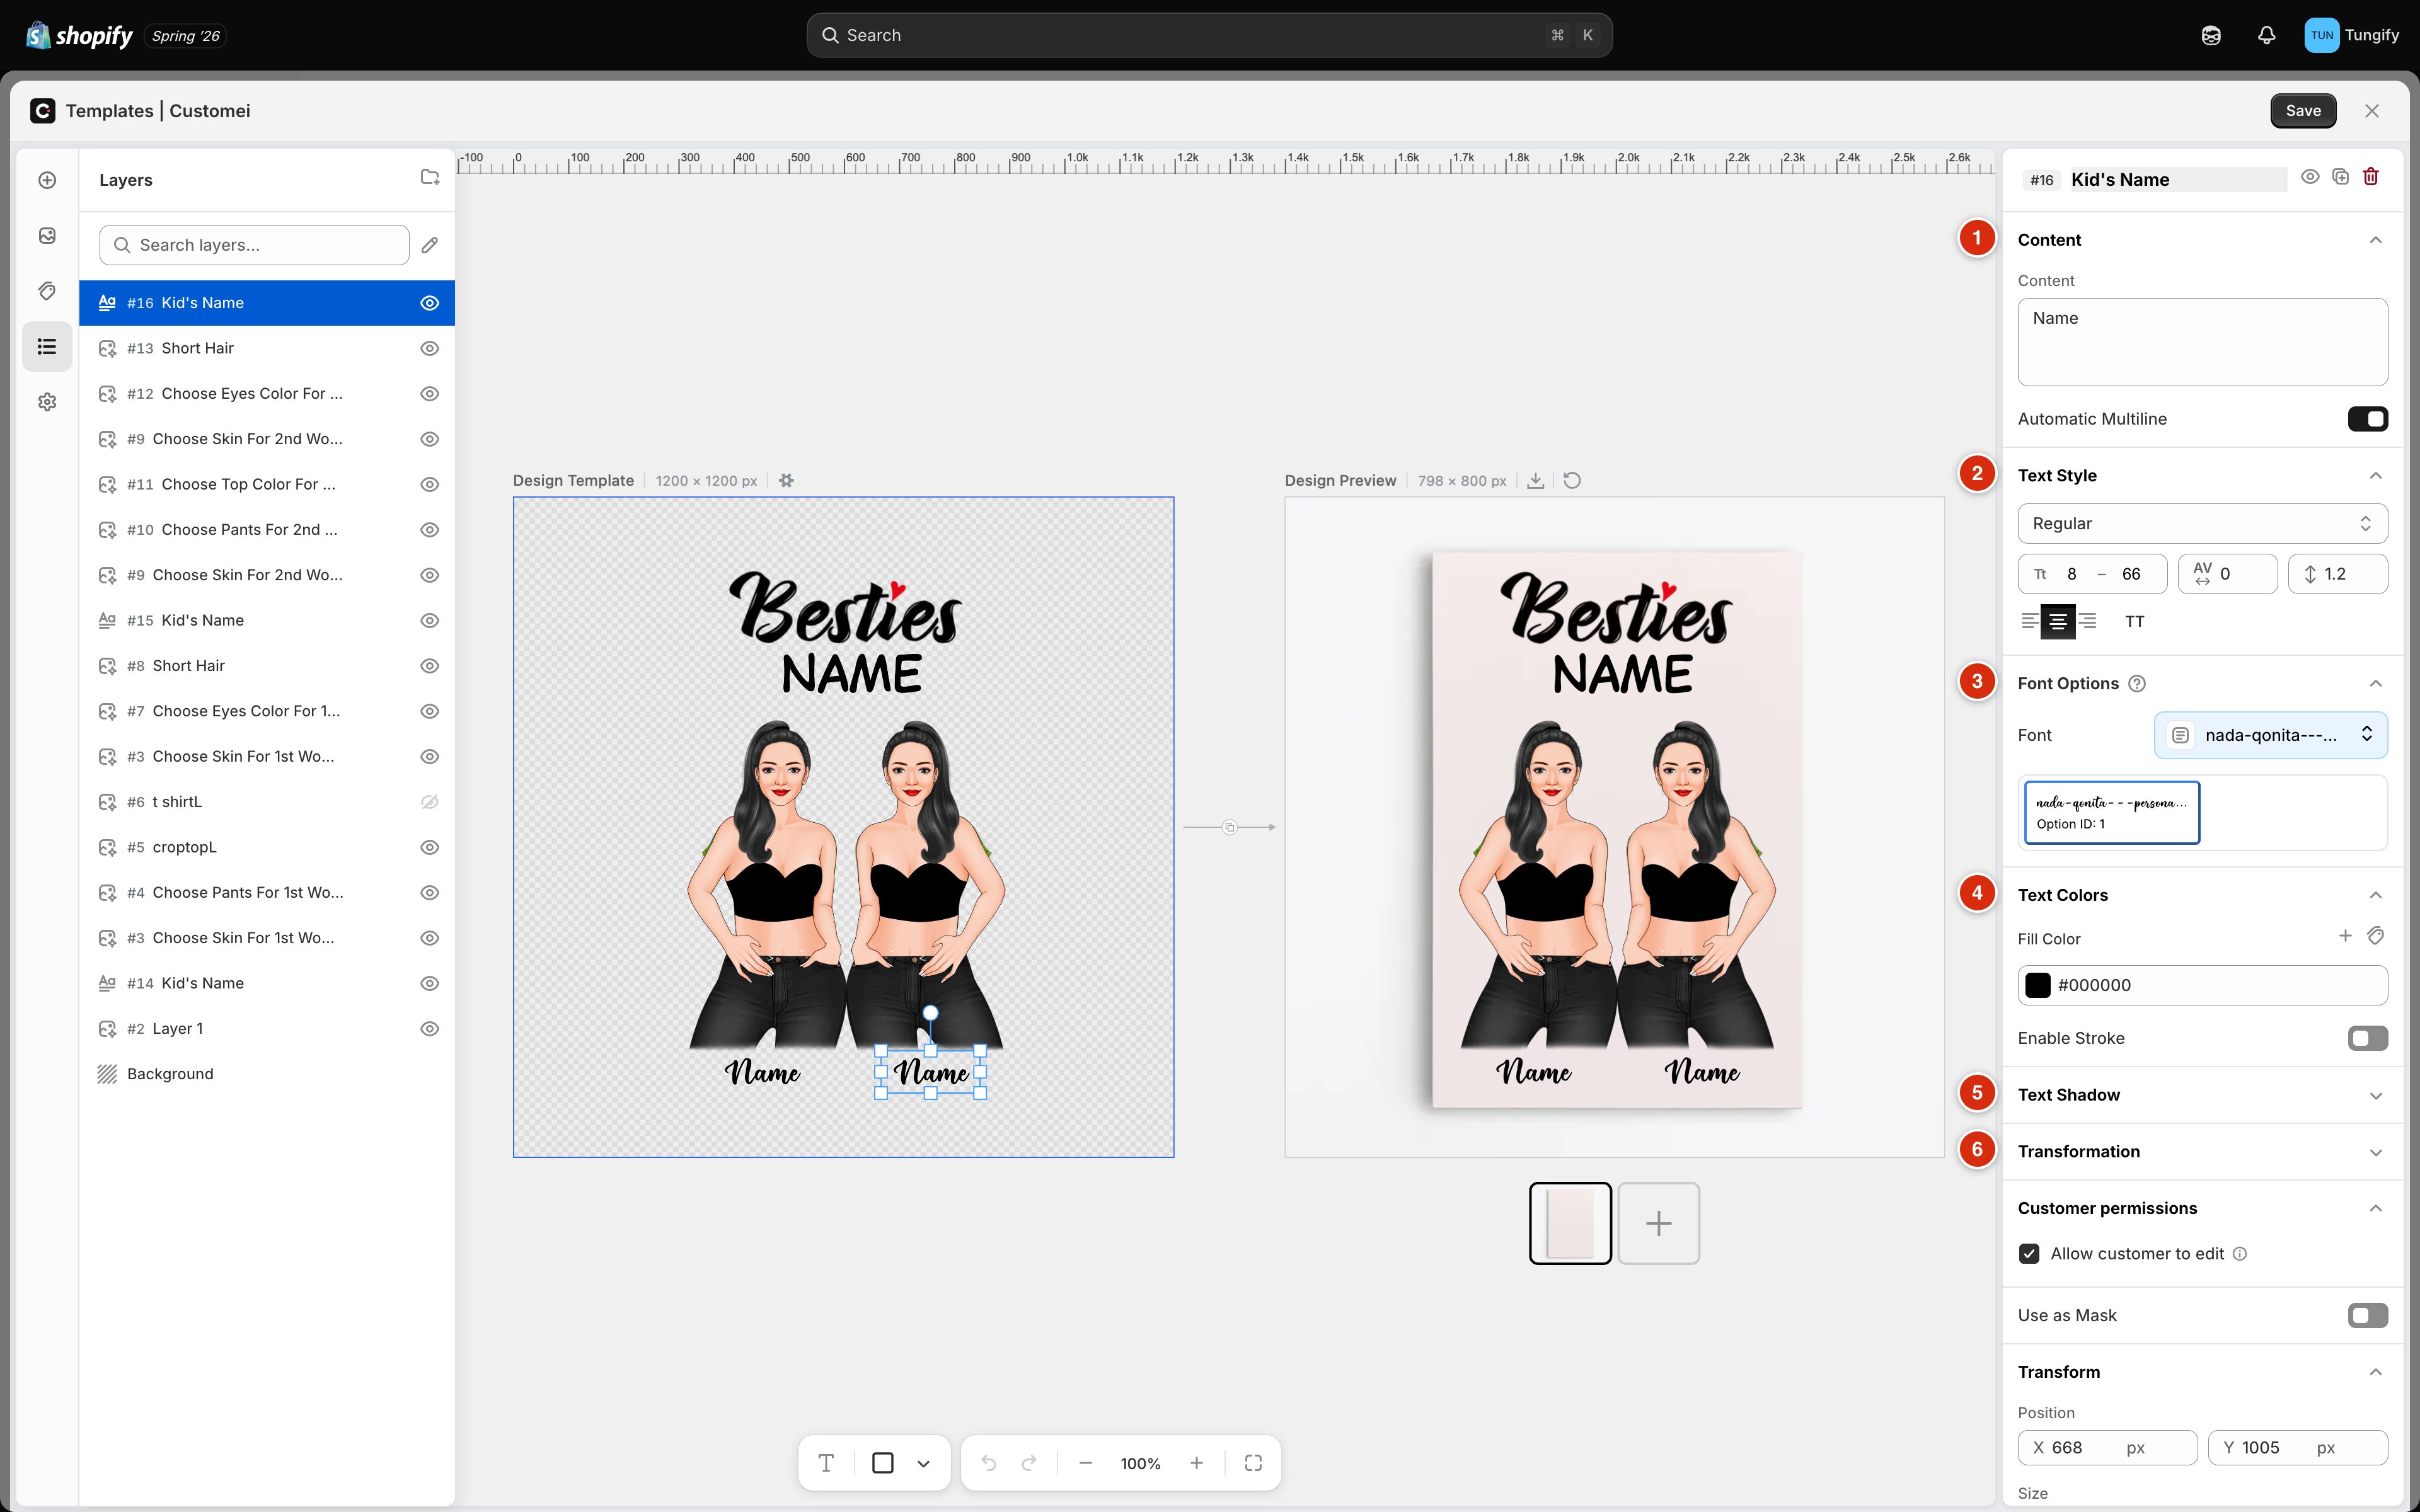The width and height of the screenshot is (2420, 1512).
Task: Collapse the Text Colors section
Action: click(x=2376, y=895)
